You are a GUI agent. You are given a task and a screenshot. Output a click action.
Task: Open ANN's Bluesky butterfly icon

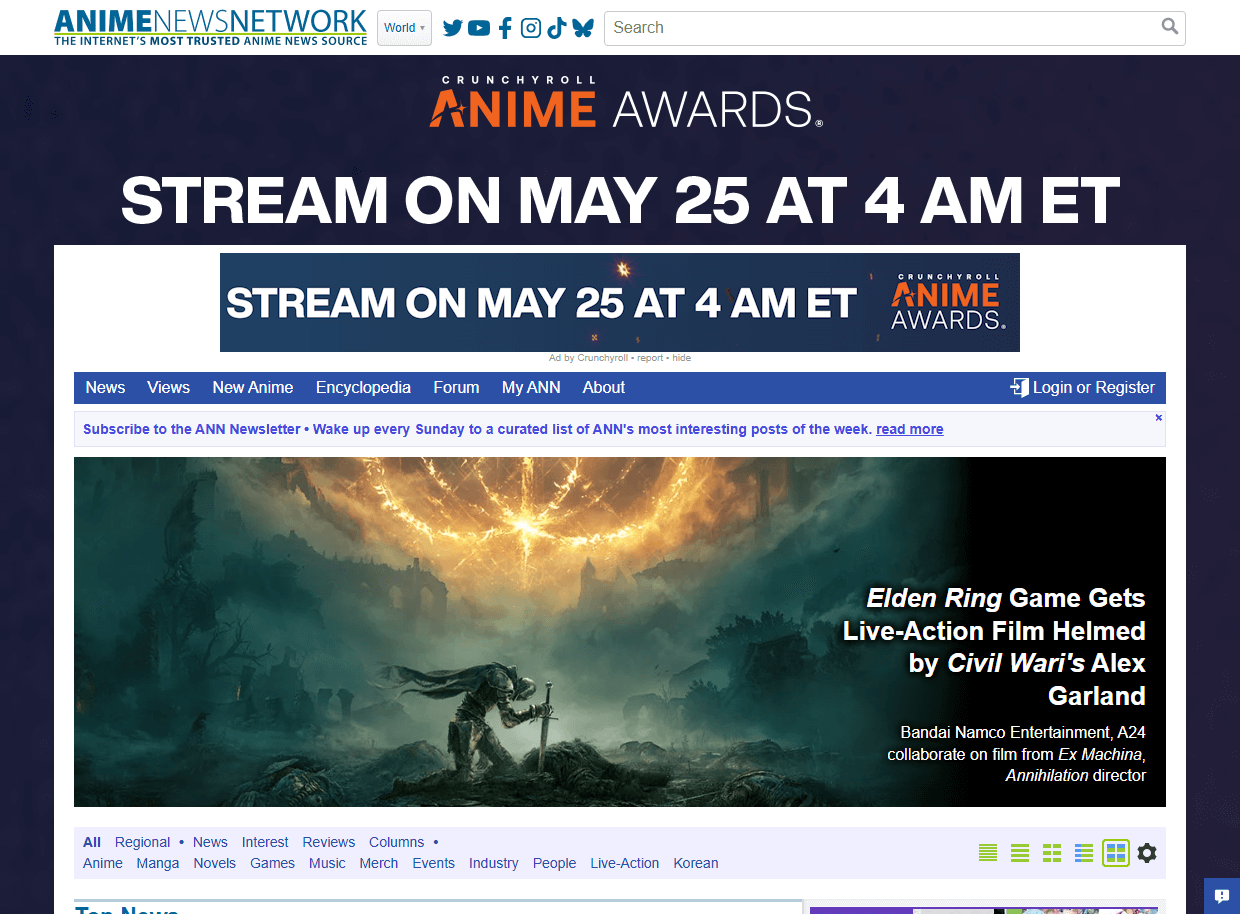583,28
